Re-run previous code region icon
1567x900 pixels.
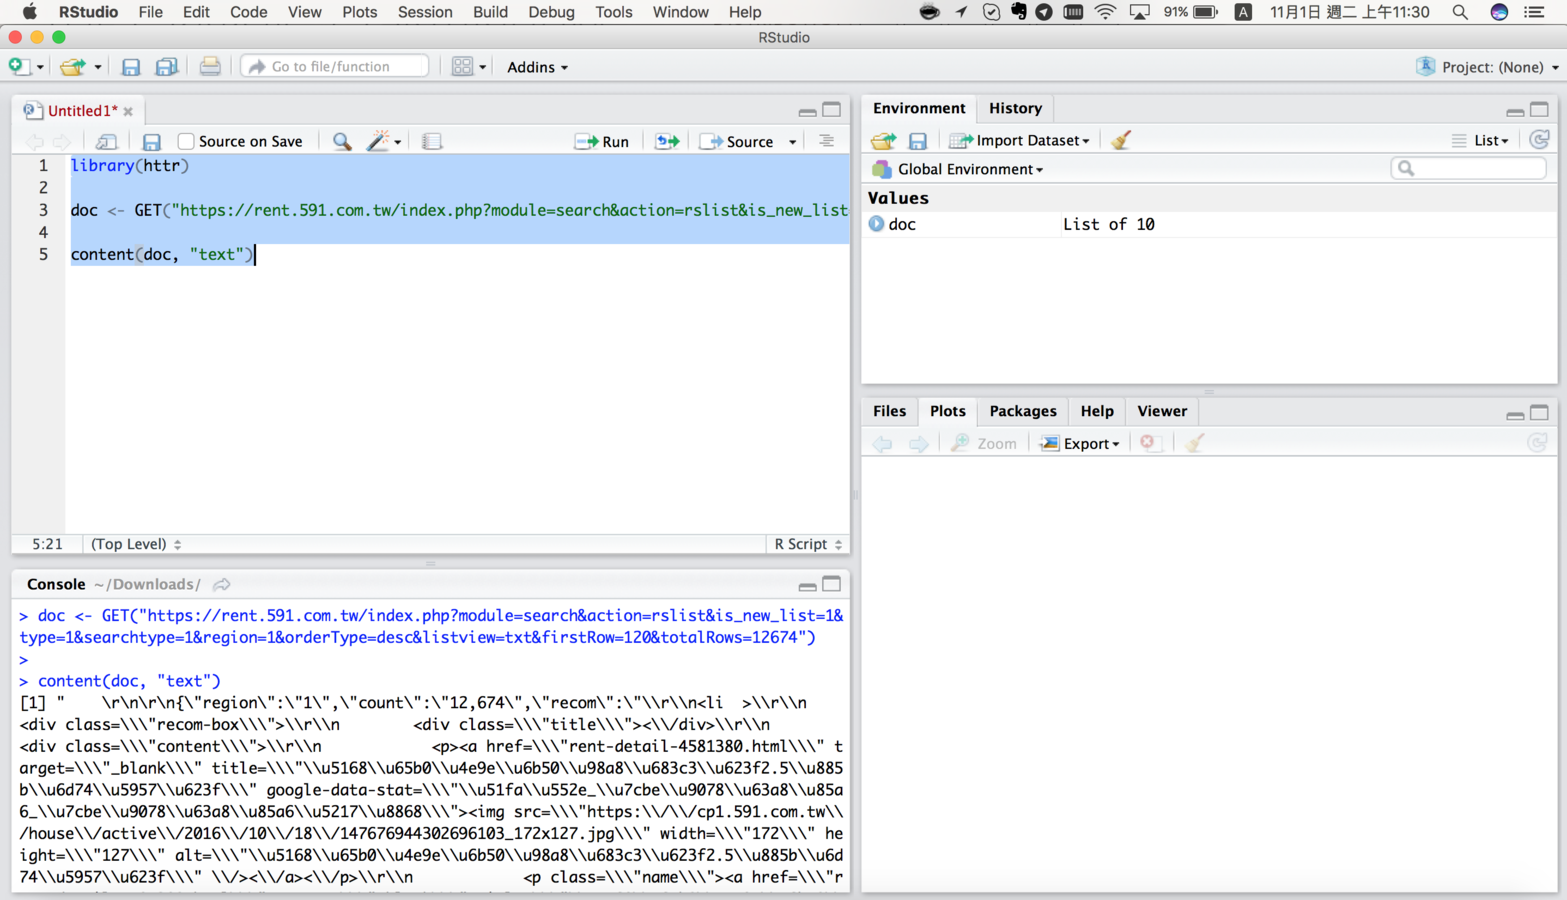(667, 142)
